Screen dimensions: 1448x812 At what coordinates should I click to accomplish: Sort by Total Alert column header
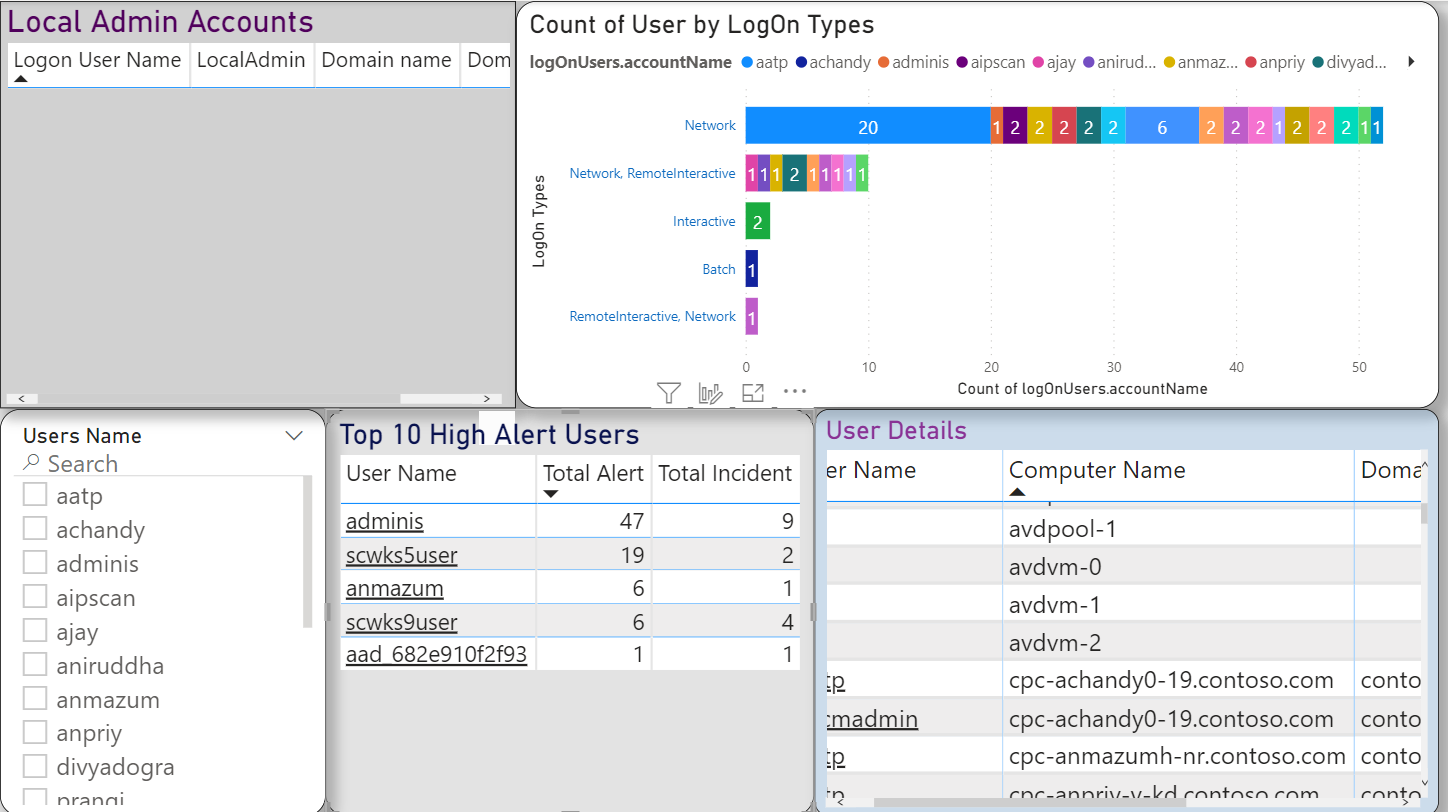click(593, 473)
